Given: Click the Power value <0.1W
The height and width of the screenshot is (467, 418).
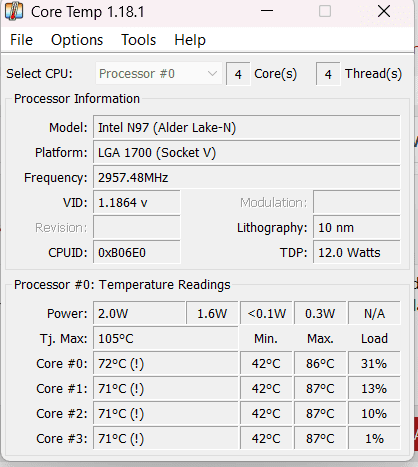Looking at the screenshot, I should [266, 313].
